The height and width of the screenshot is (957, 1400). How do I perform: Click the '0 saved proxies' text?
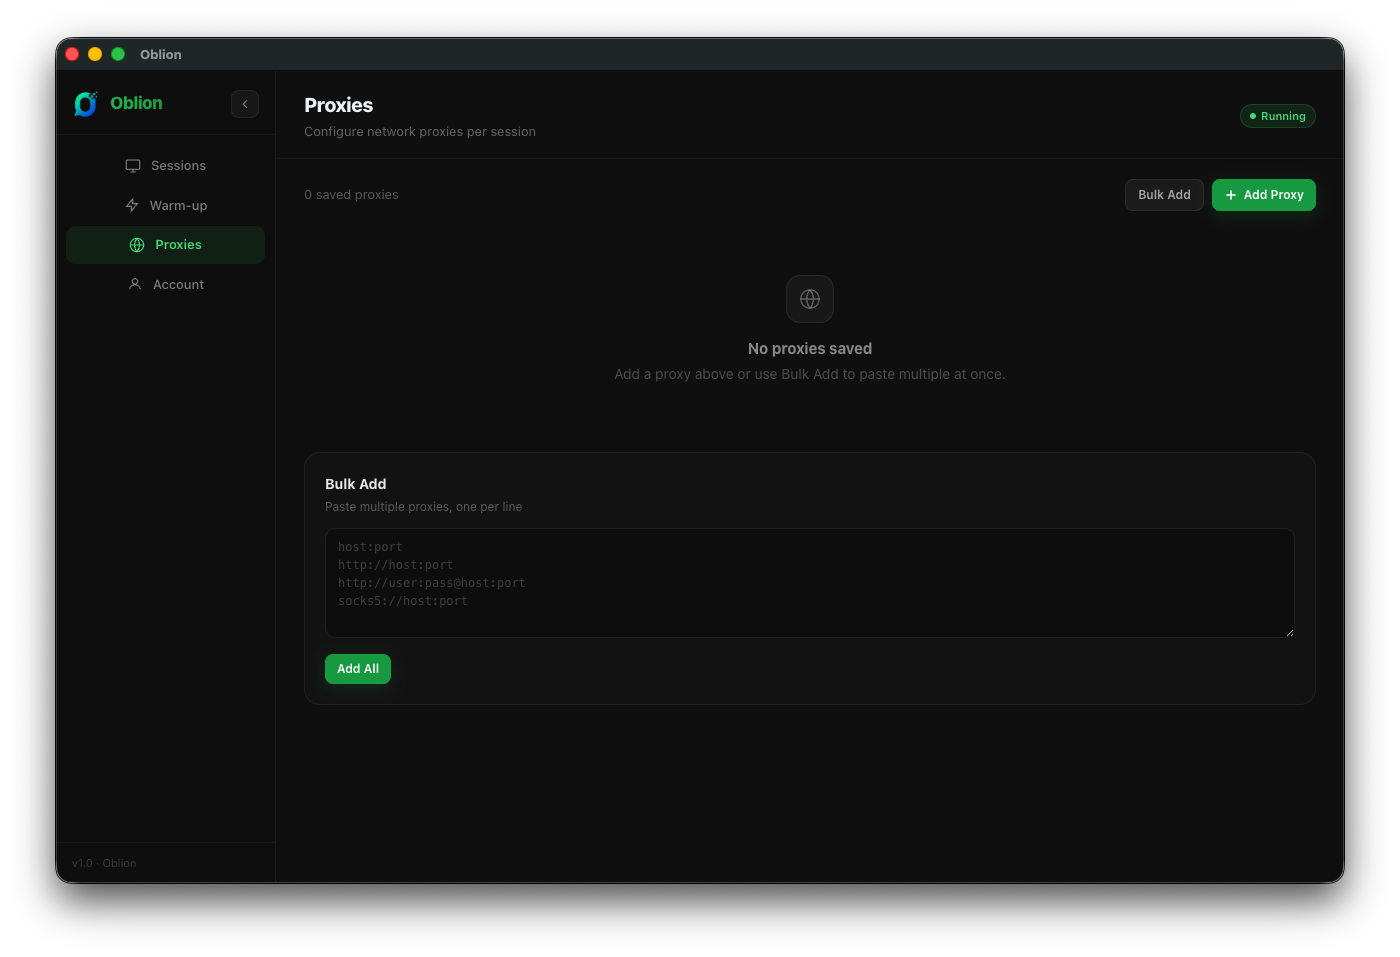[351, 195]
